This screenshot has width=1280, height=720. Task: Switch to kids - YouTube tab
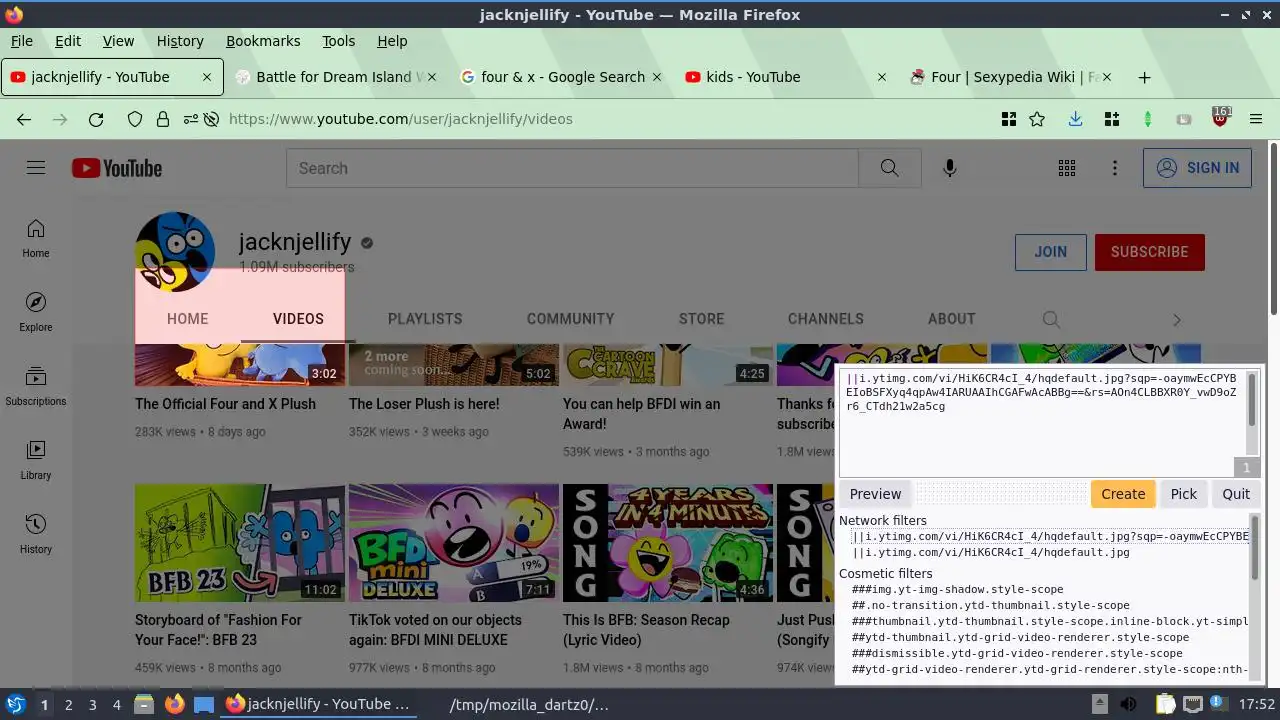(x=787, y=77)
